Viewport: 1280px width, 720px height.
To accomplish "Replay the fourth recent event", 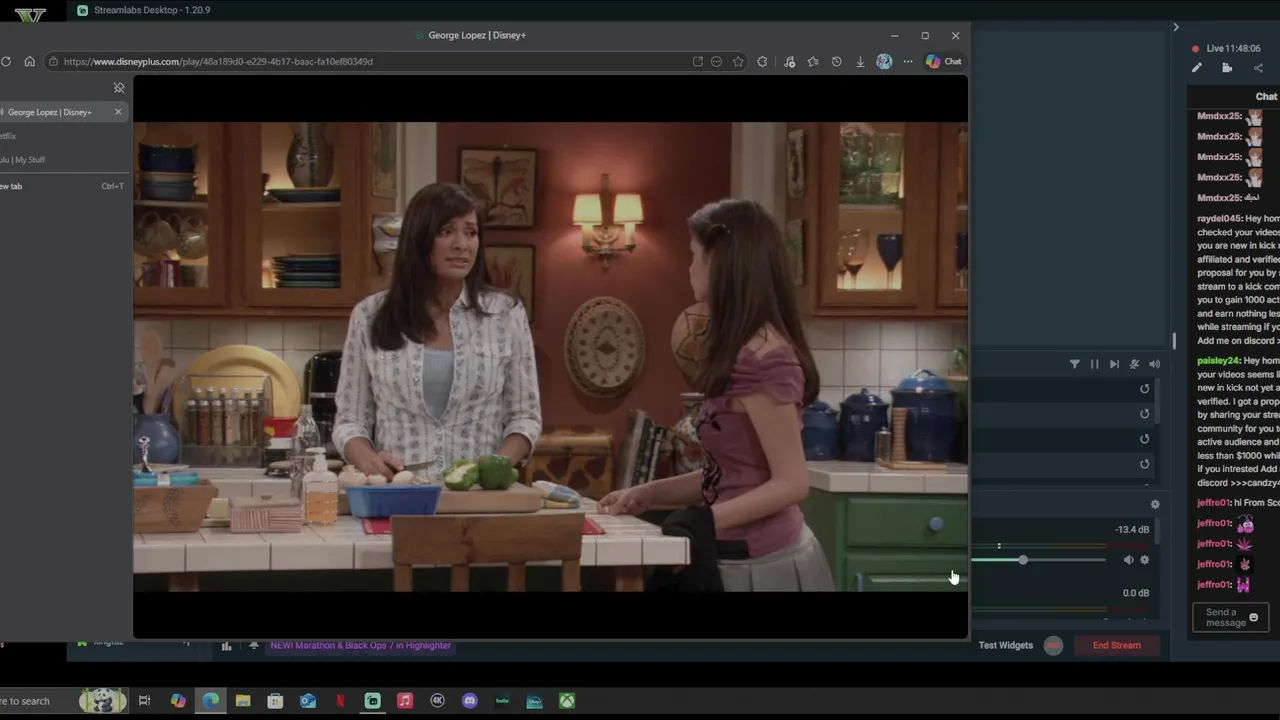I will [x=1145, y=464].
